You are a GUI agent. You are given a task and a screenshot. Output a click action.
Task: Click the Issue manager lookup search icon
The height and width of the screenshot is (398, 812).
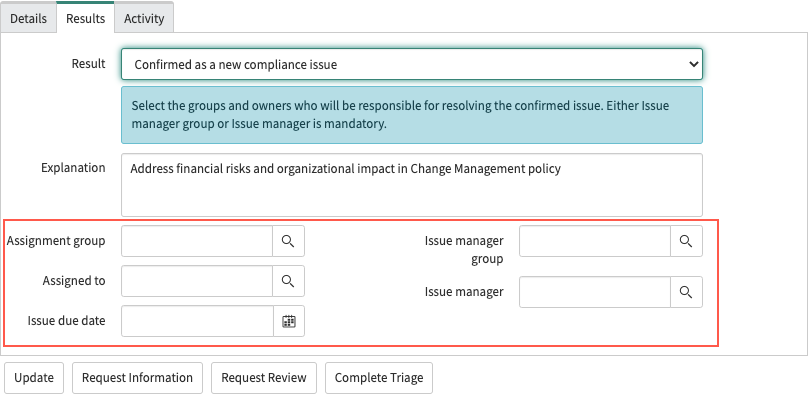point(686,292)
